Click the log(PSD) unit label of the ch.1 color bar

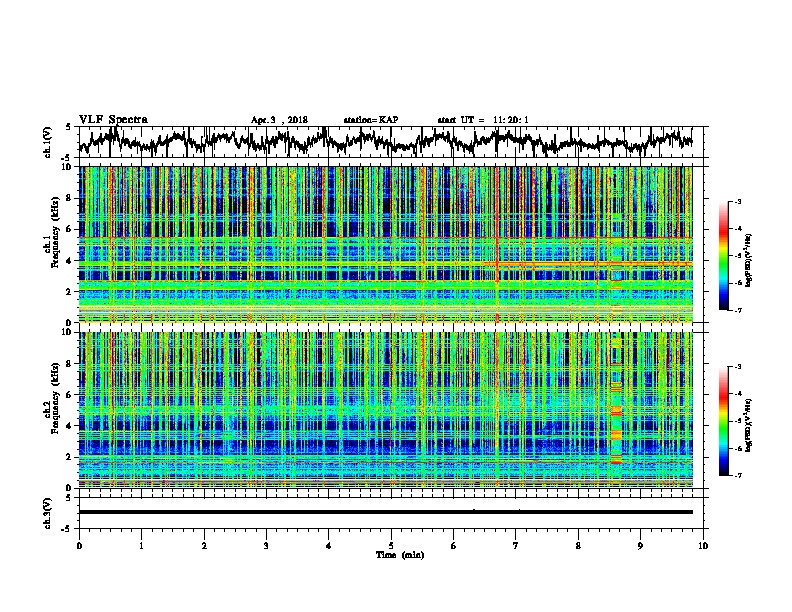749,260
